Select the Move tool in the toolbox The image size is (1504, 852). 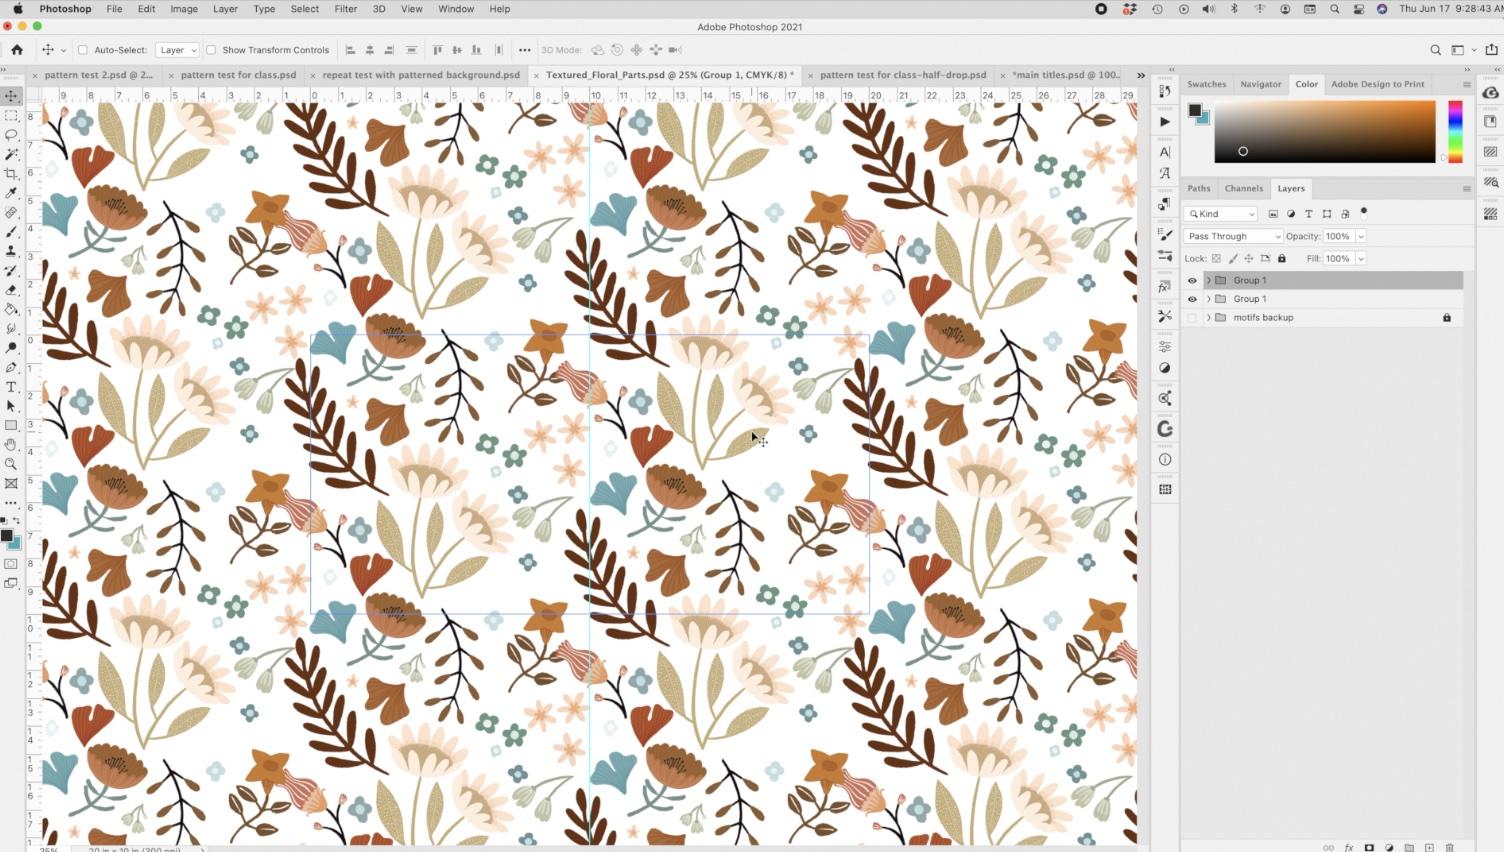point(11,96)
